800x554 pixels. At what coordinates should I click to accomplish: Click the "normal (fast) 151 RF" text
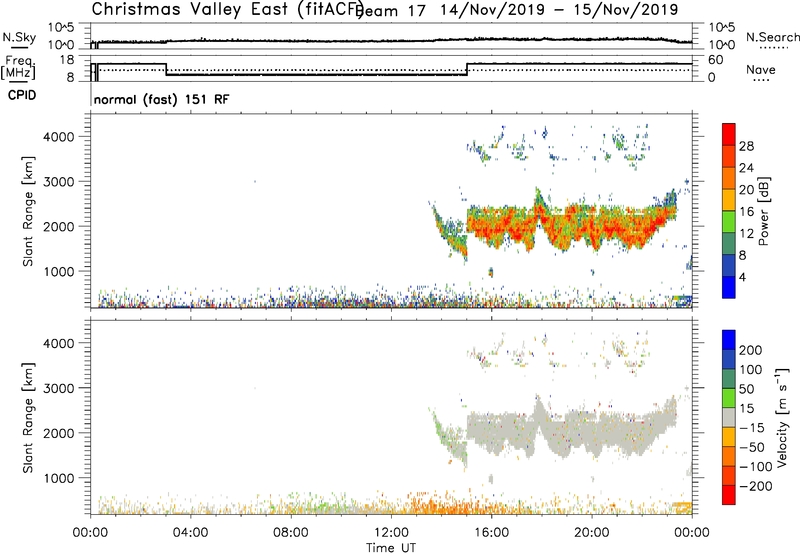pos(162,99)
